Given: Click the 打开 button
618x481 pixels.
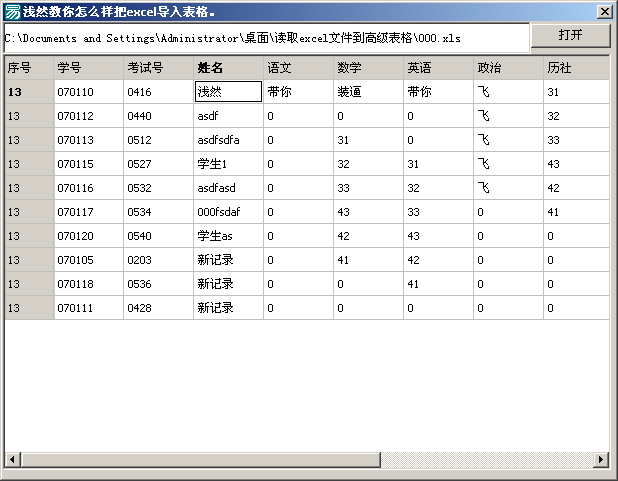Looking at the screenshot, I should point(570,35).
